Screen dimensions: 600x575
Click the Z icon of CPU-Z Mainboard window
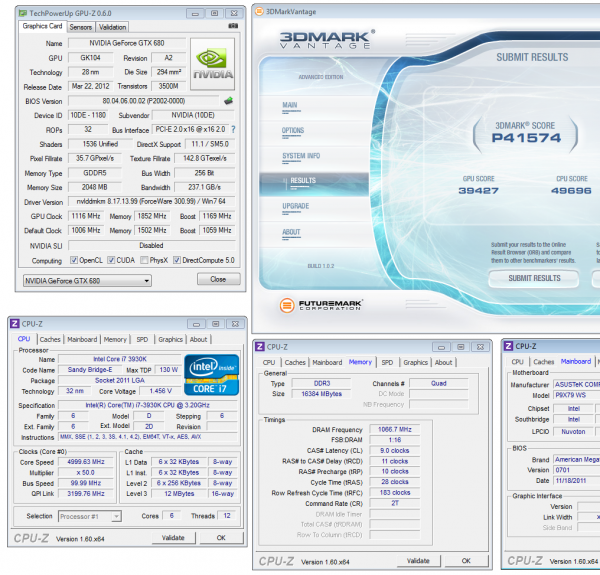[x=509, y=346]
